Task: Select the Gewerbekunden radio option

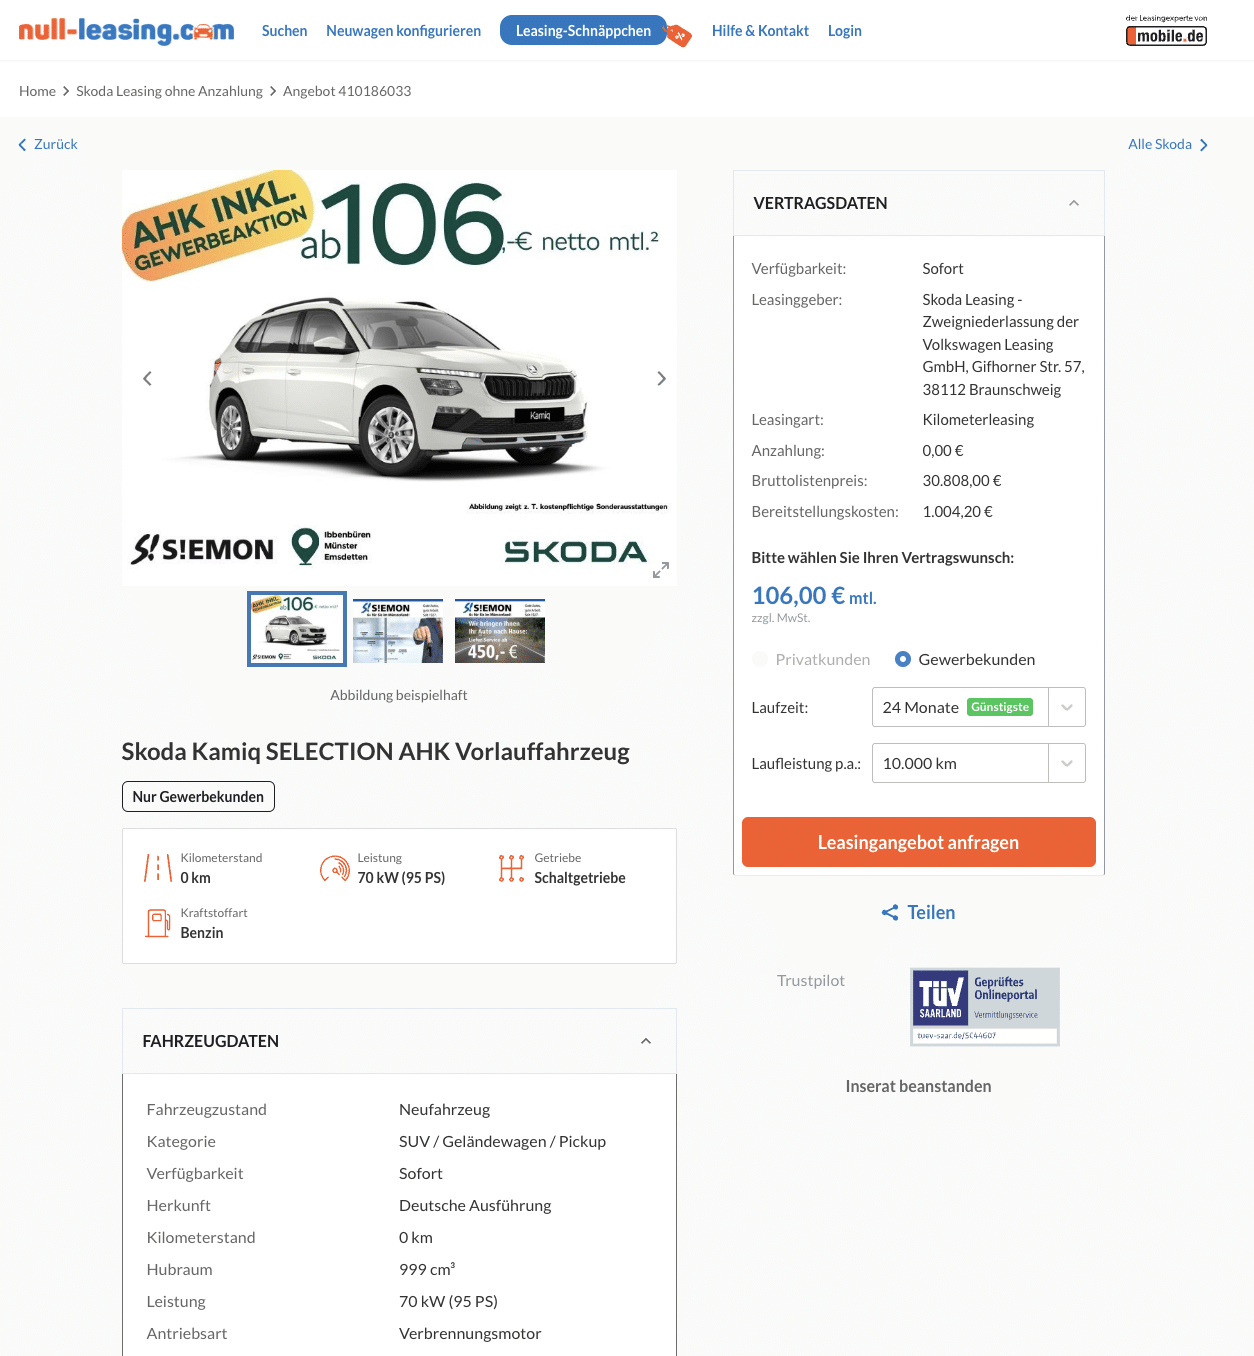Action: point(903,659)
